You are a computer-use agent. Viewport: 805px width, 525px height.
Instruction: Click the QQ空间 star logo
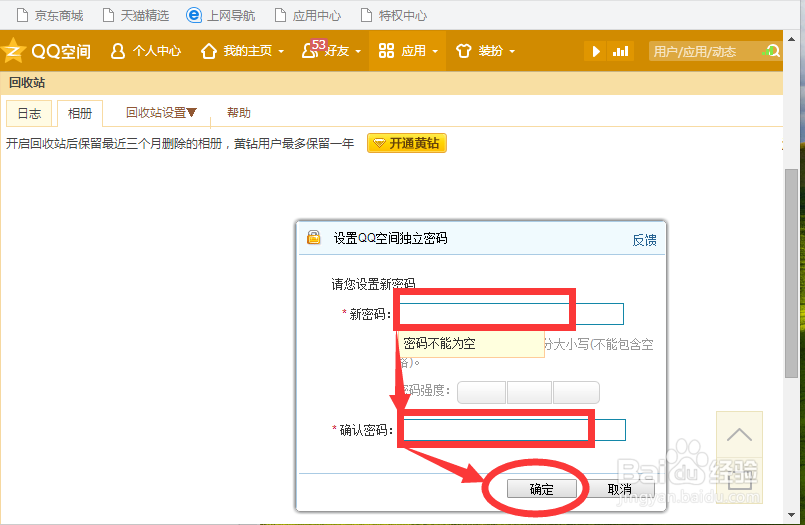pos(13,51)
